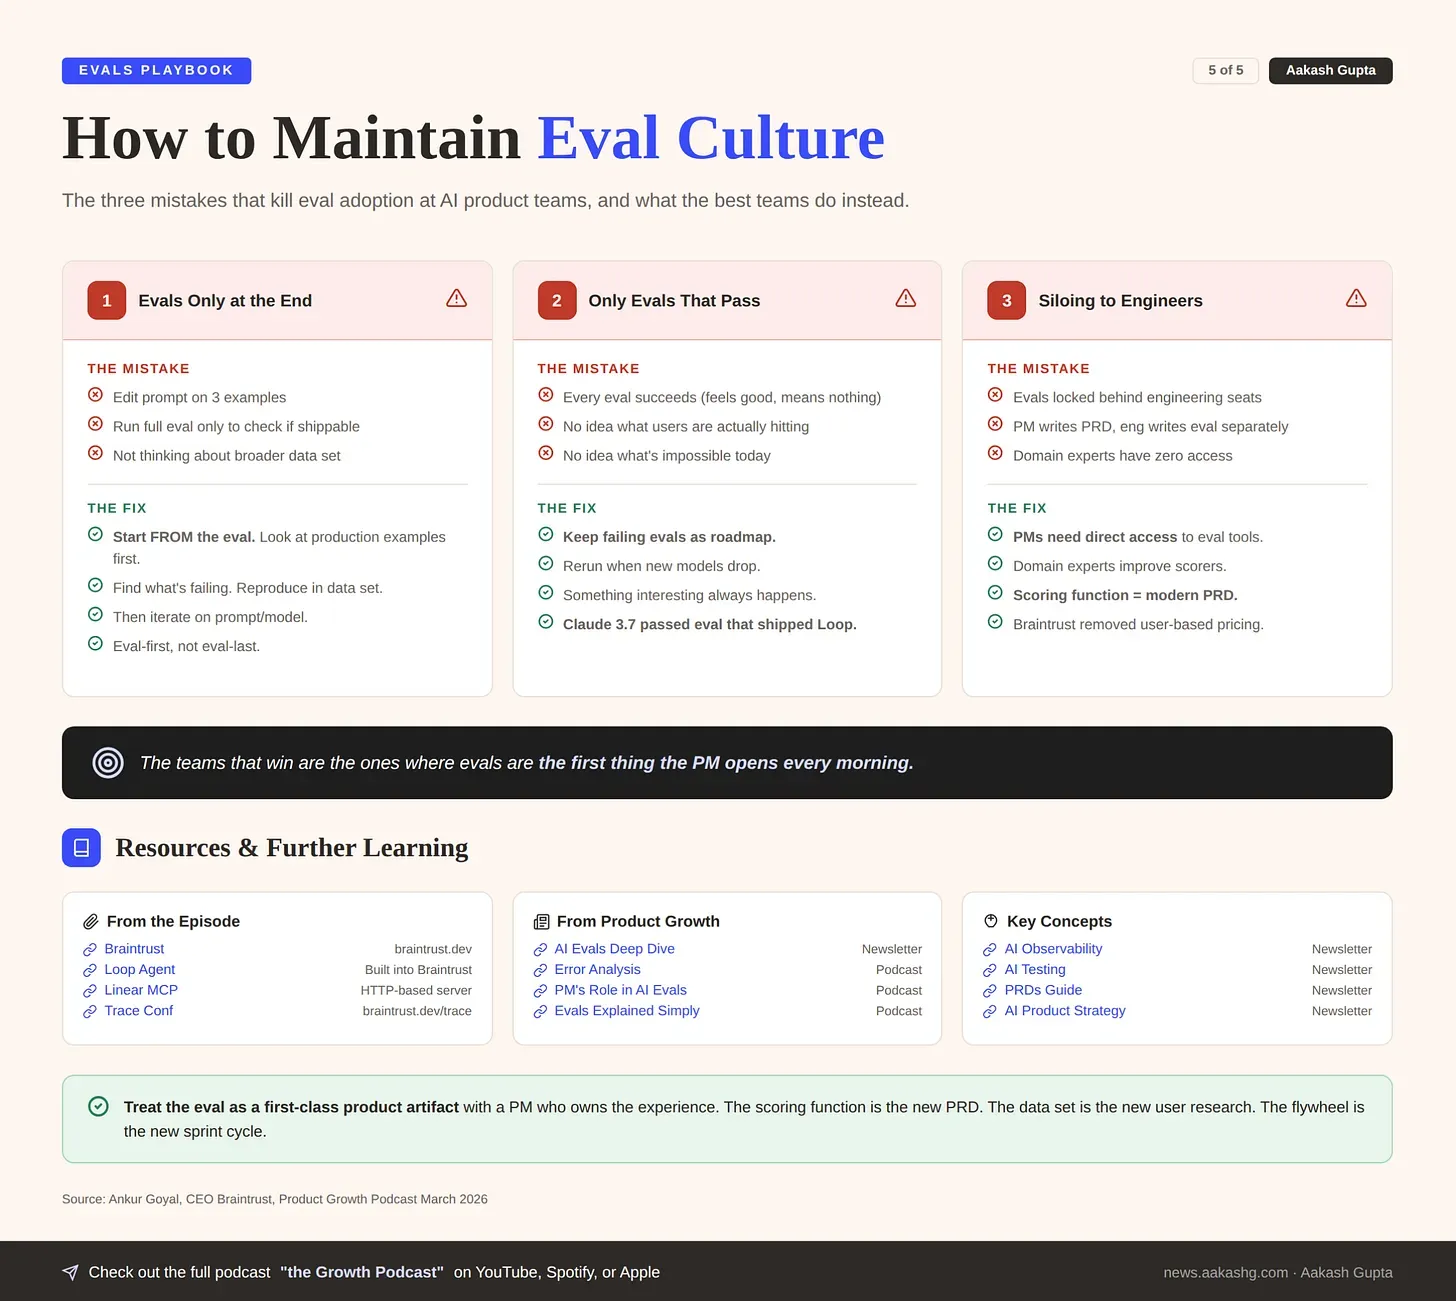The height and width of the screenshot is (1301, 1456).
Task: Click the lightbulb icon beside Key Concepts
Action: (991, 921)
